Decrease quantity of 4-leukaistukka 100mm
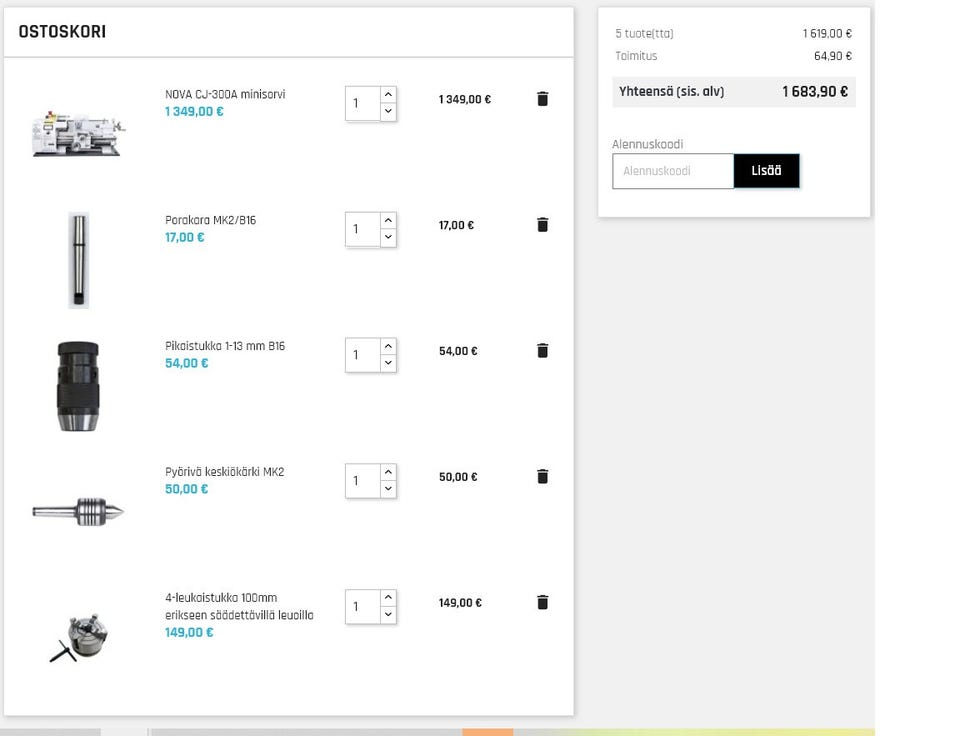The image size is (960, 736). pos(388,615)
